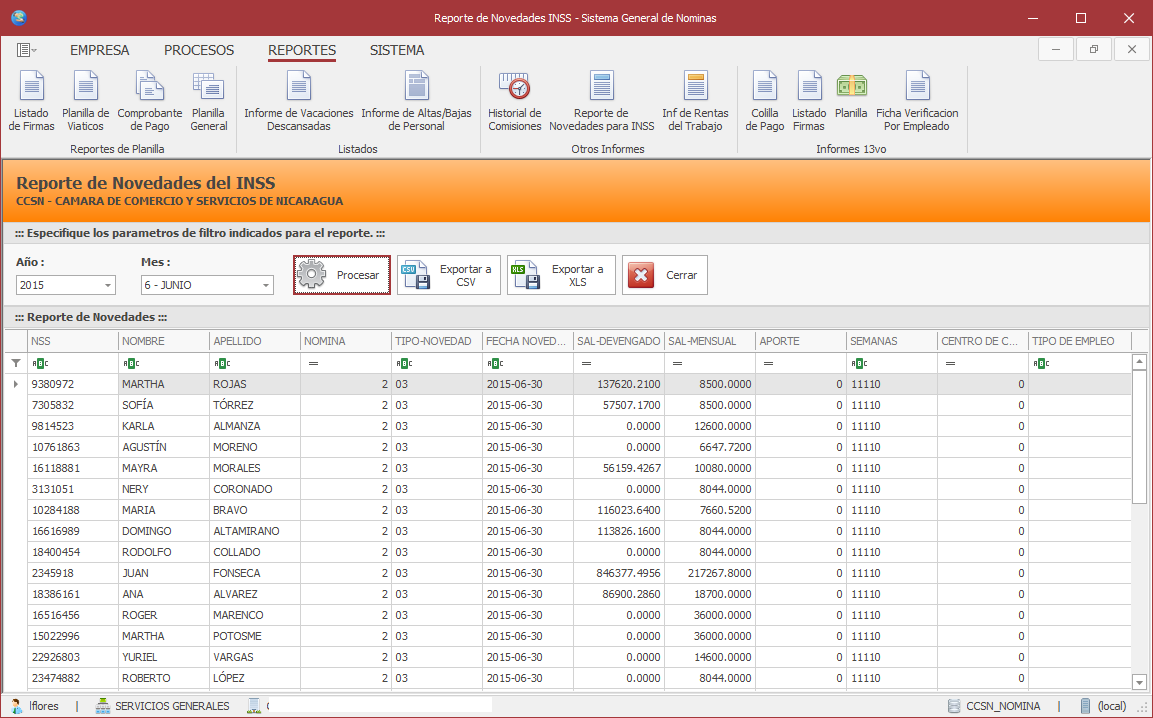
Task: Click SERVICIOS GENERALES status bar icon
Action: 103,705
